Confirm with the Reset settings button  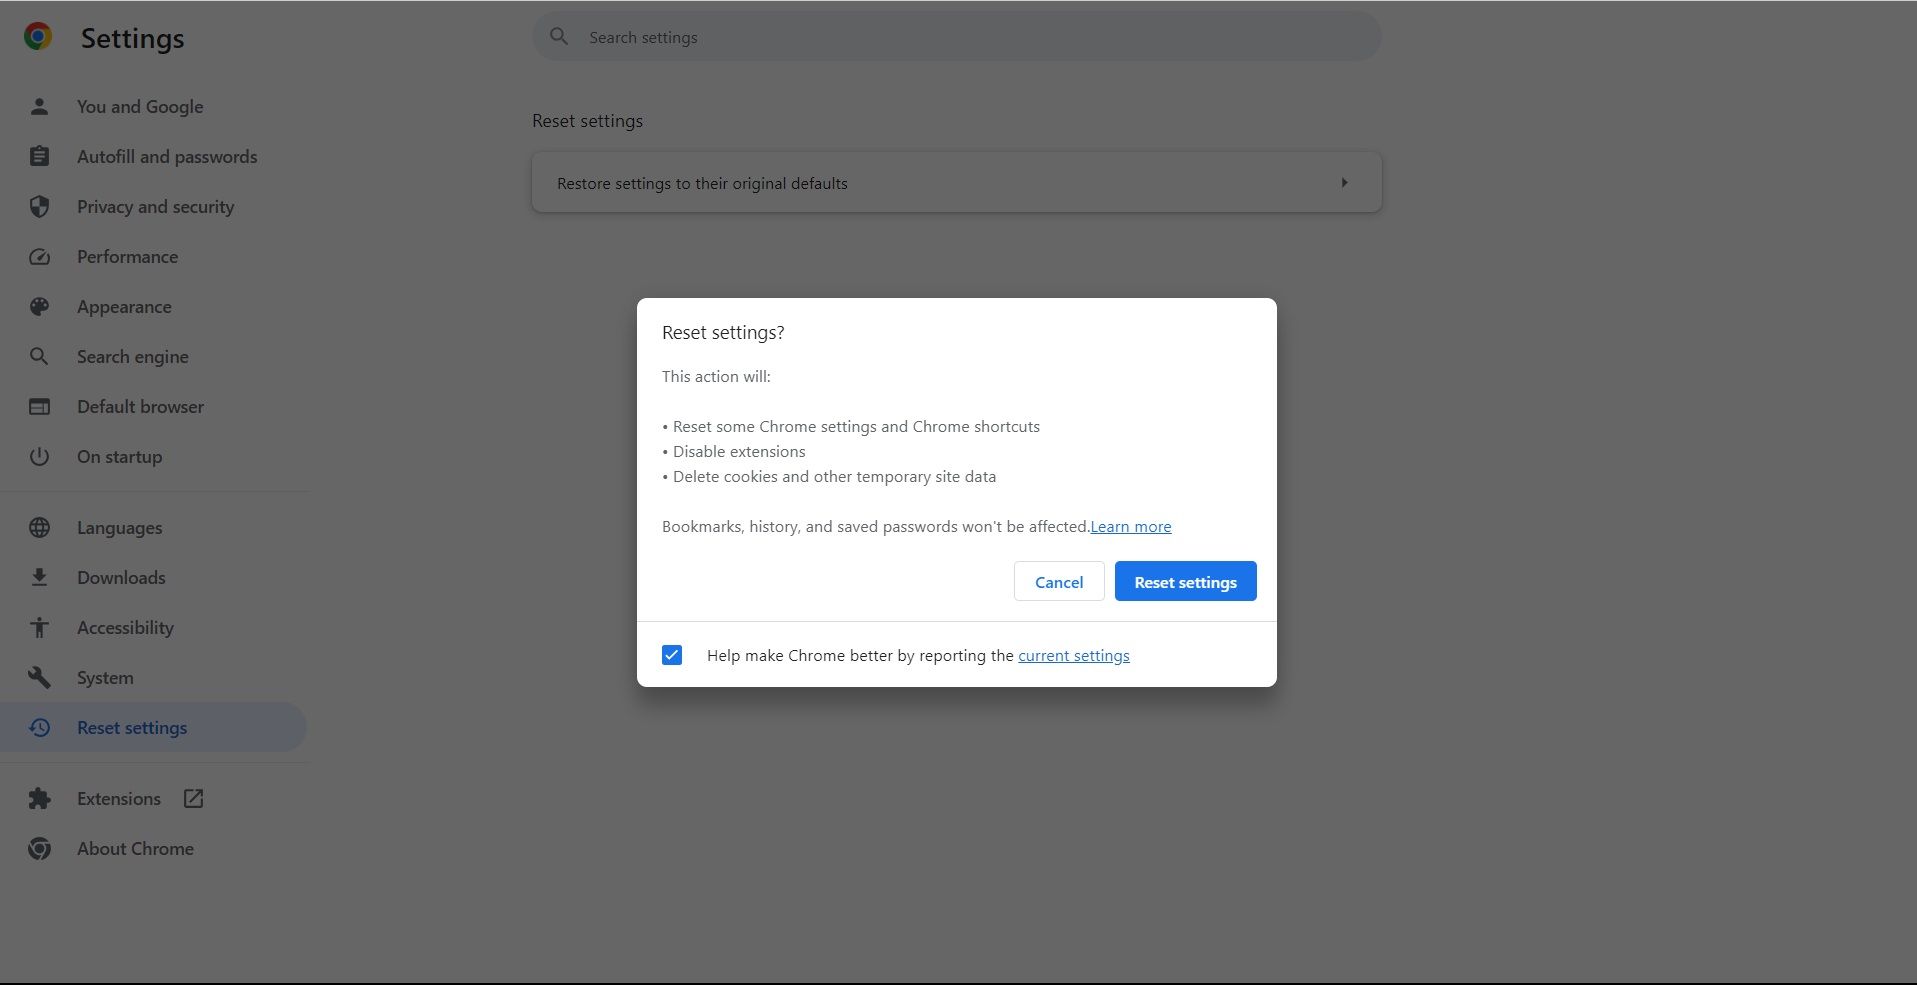coord(1185,582)
